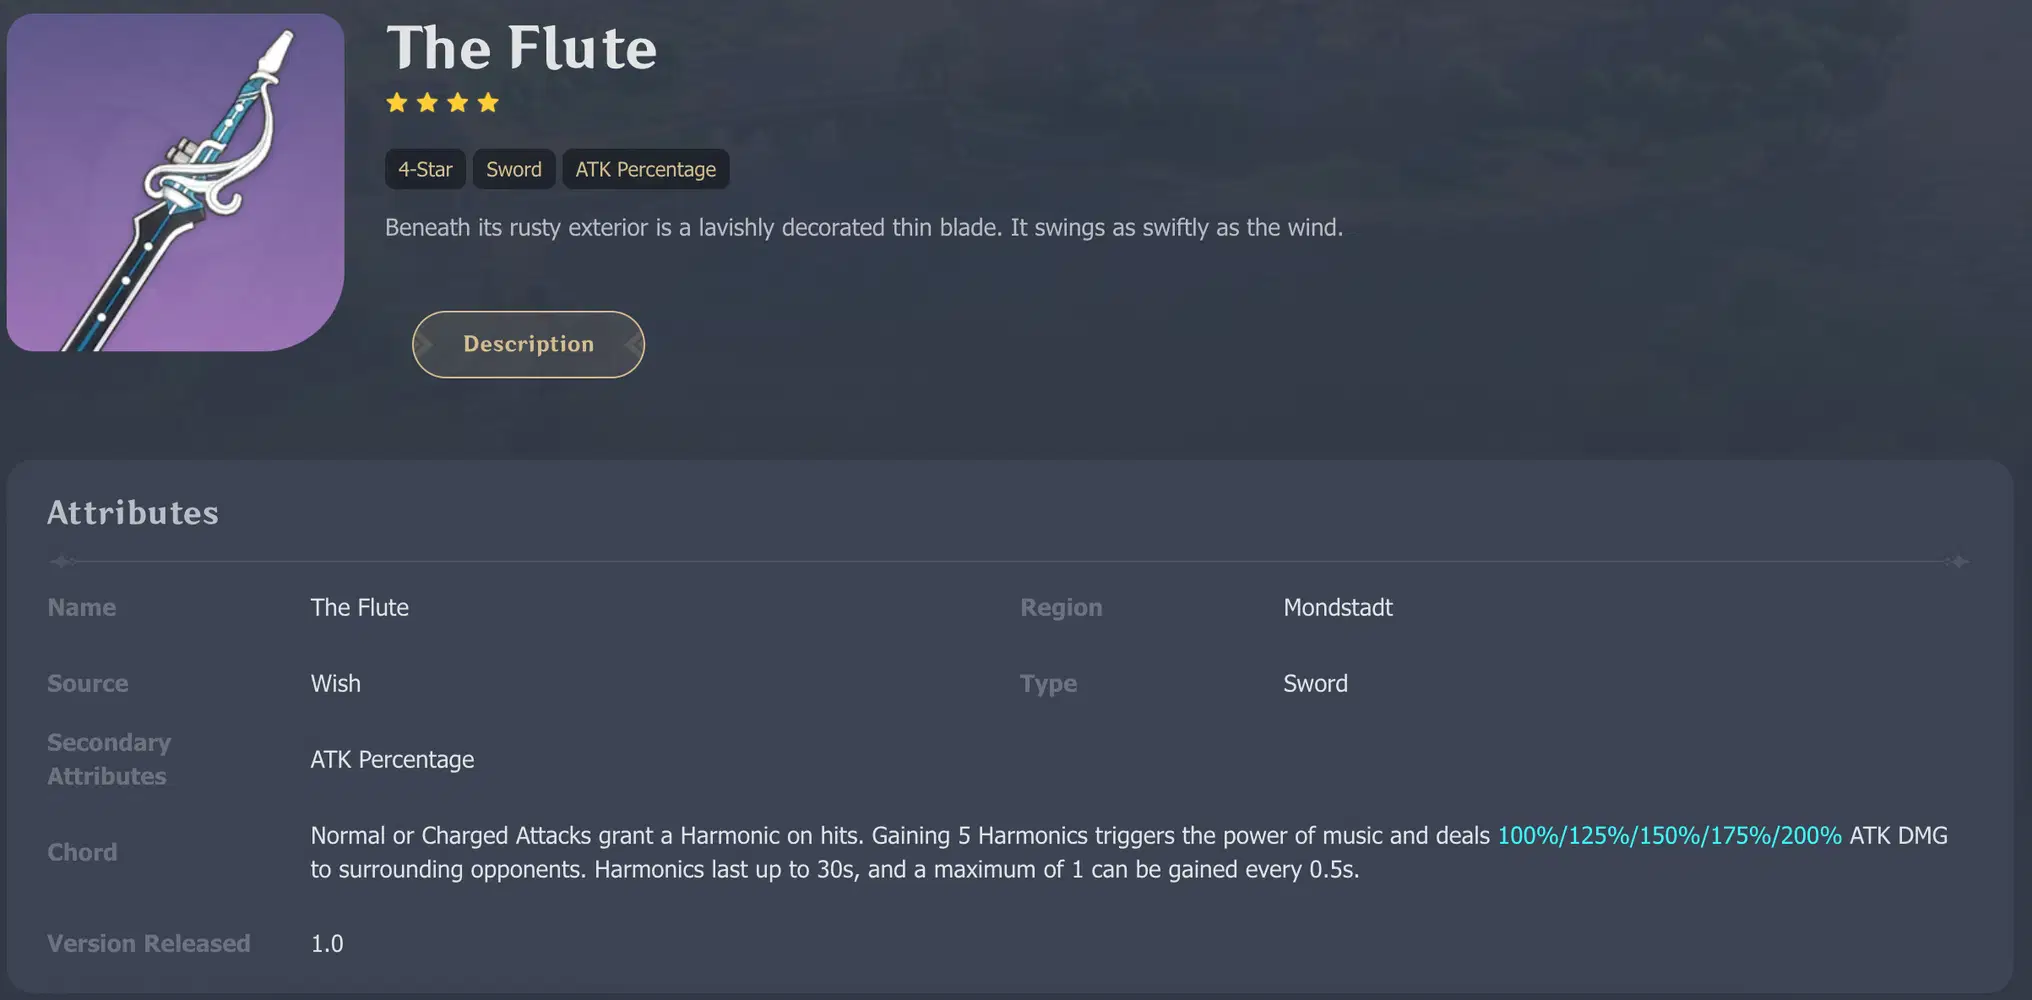This screenshot has height=1000, width=2032.
Task: Click the first gold rating star
Action: click(x=397, y=103)
